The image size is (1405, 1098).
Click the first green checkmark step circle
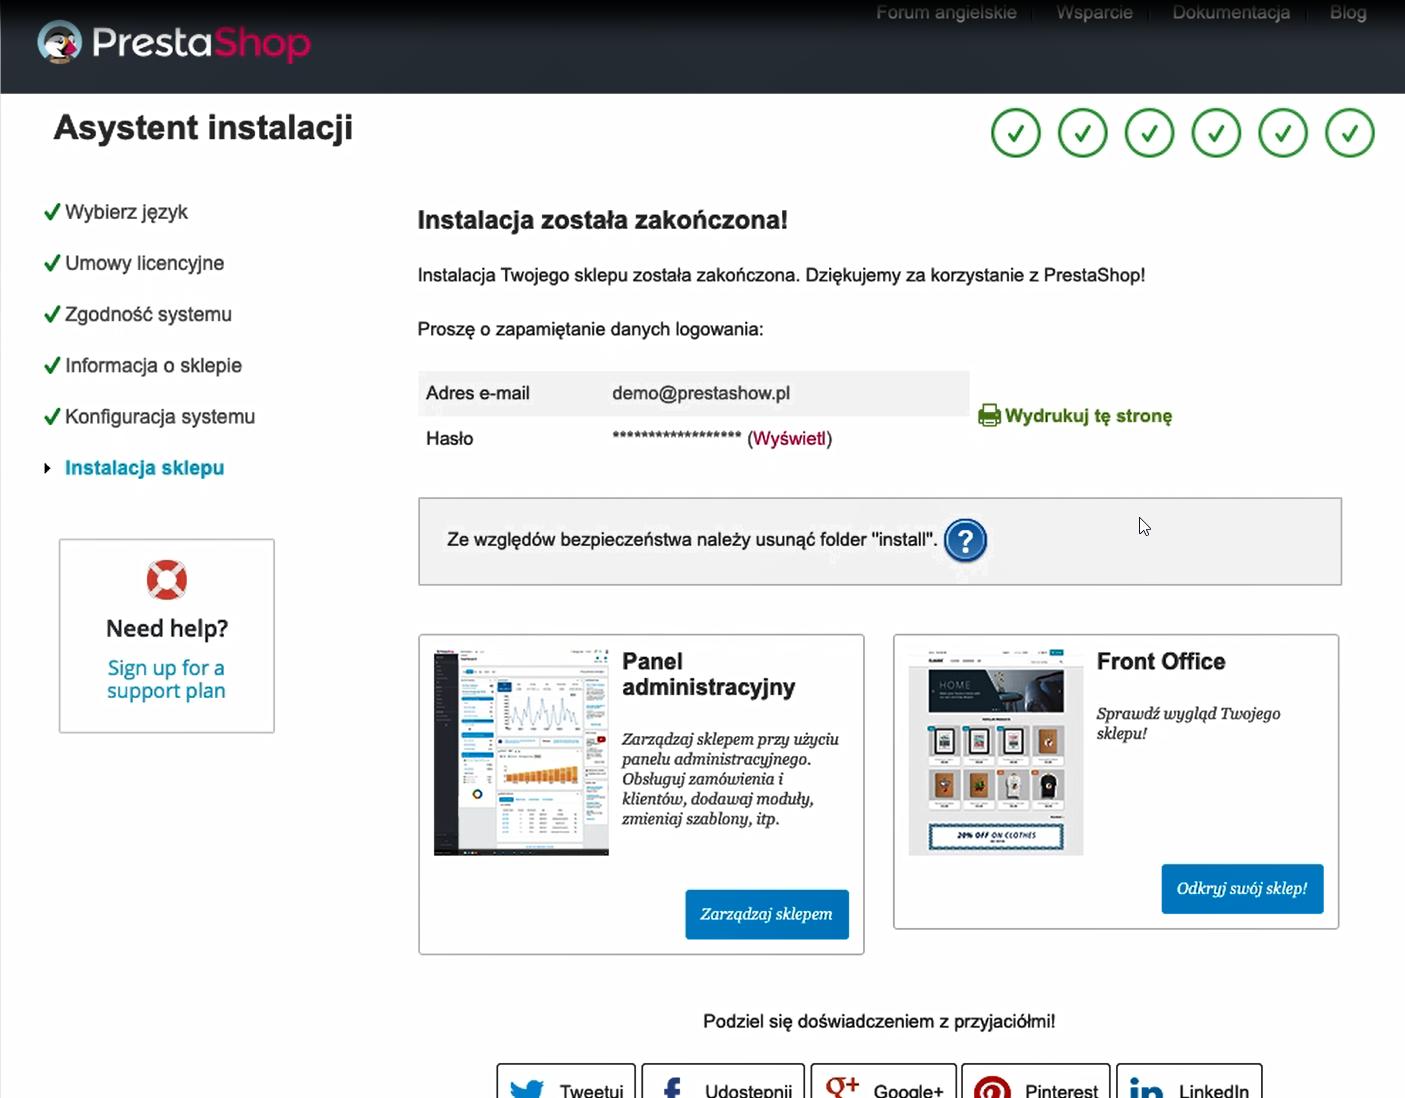pyautogui.click(x=1016, y=133)
